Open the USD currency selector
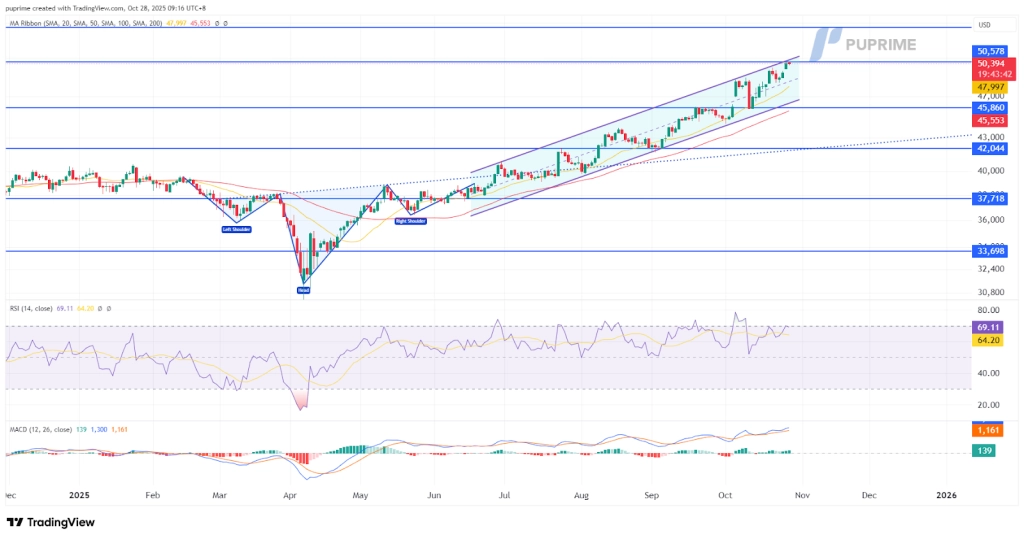 tap(984, 25)
